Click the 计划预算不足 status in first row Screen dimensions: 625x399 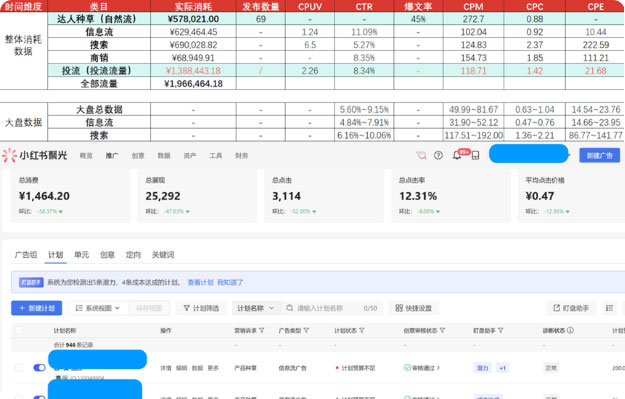[x=356, y=368]
